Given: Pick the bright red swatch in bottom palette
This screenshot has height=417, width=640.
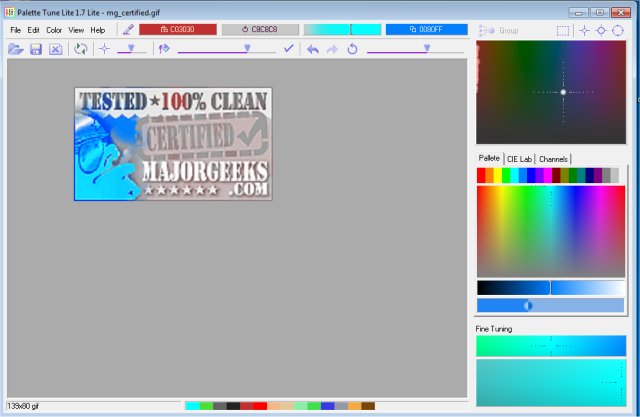Looking at the screenshot, I should pos(260,406).
